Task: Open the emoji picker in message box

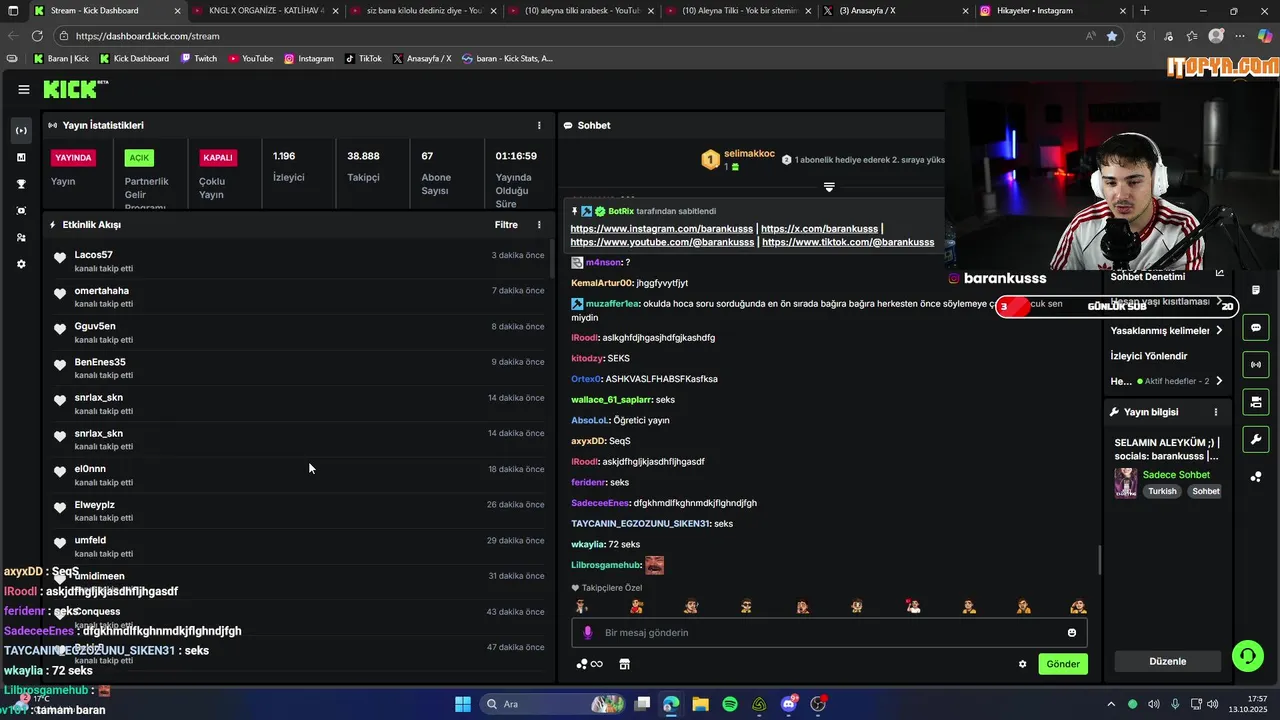Action: 1072,632
